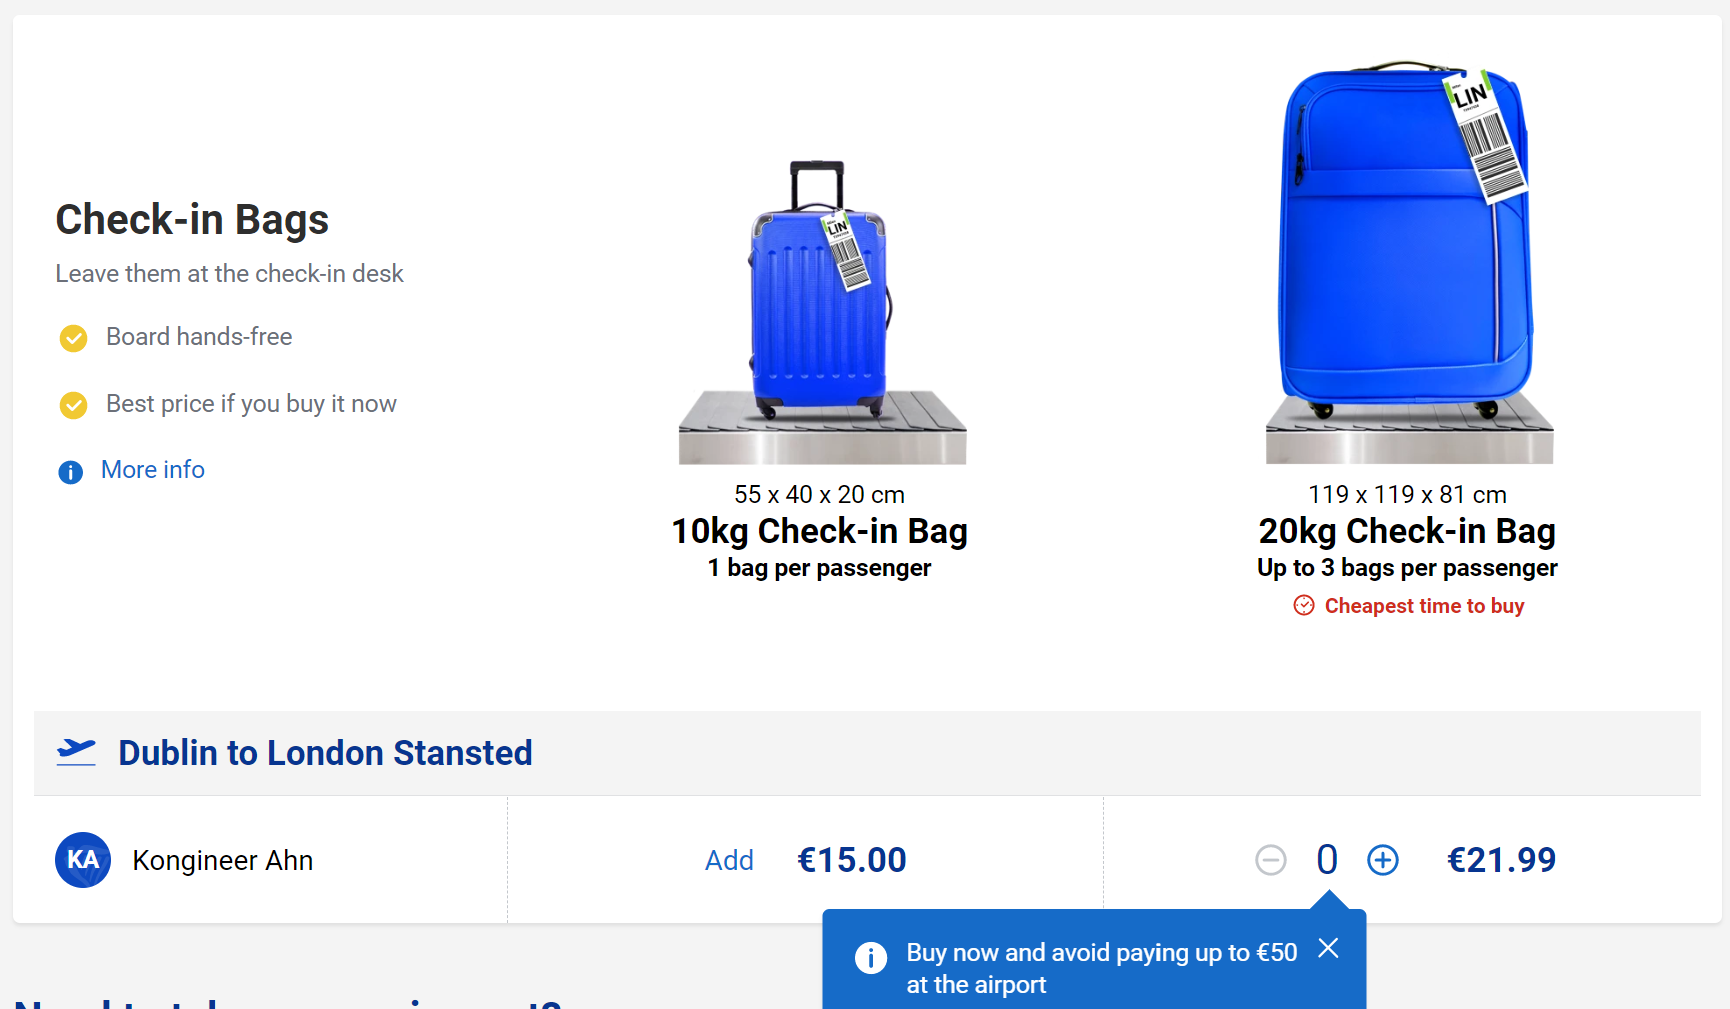Image resolution: width=1730 pixels, height=1009 pixels.
Task: Click the checkmark beside Board hands-free
Action: 73,338
